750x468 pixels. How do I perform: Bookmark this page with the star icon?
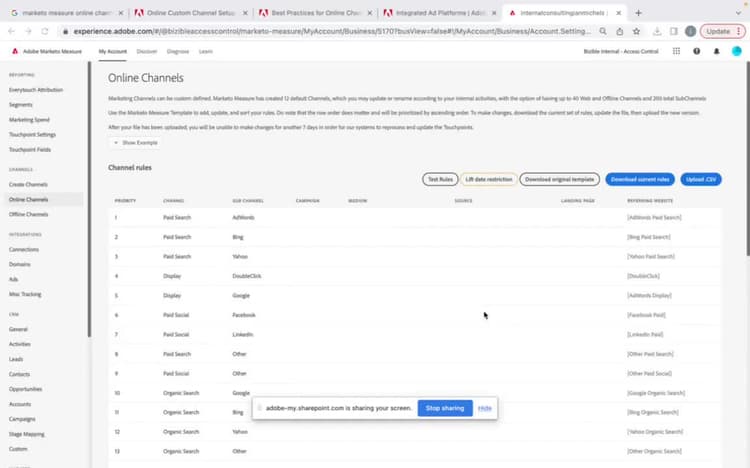636,31
